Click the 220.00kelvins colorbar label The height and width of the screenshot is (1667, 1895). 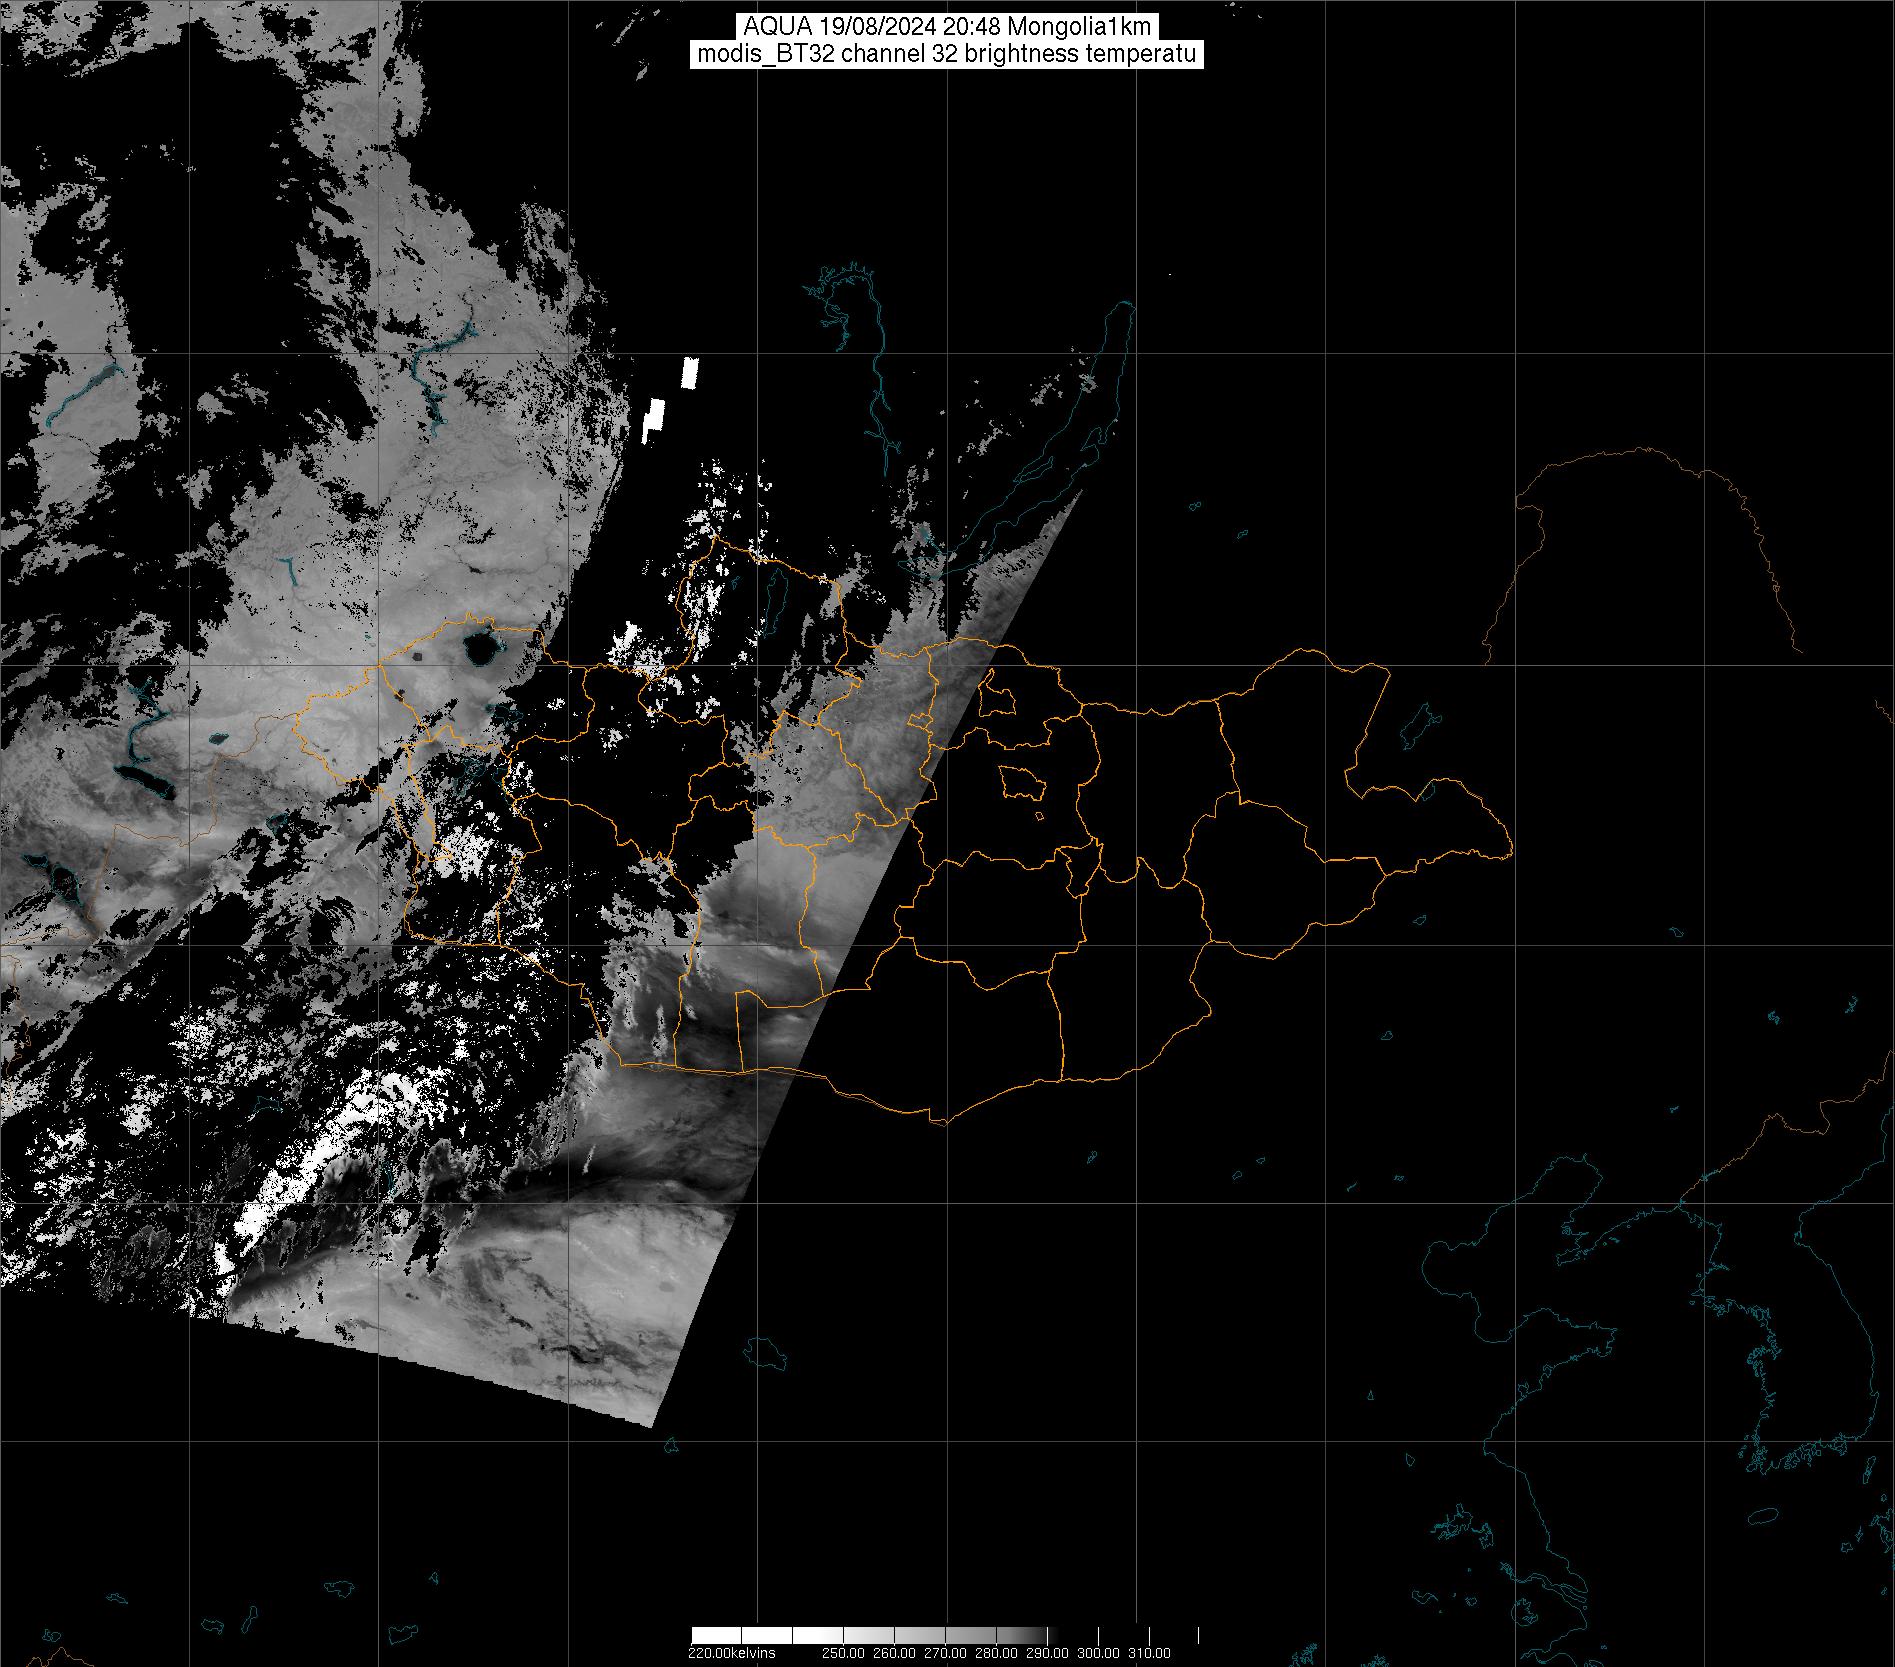731,1653
